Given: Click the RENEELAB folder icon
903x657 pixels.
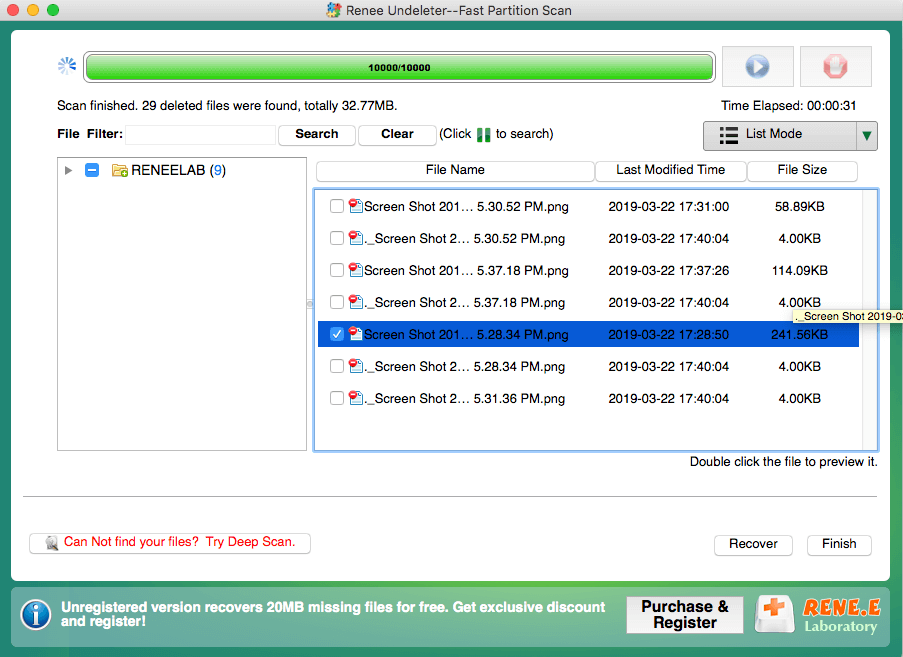Looking at the screenshot, I should (120, 170).
